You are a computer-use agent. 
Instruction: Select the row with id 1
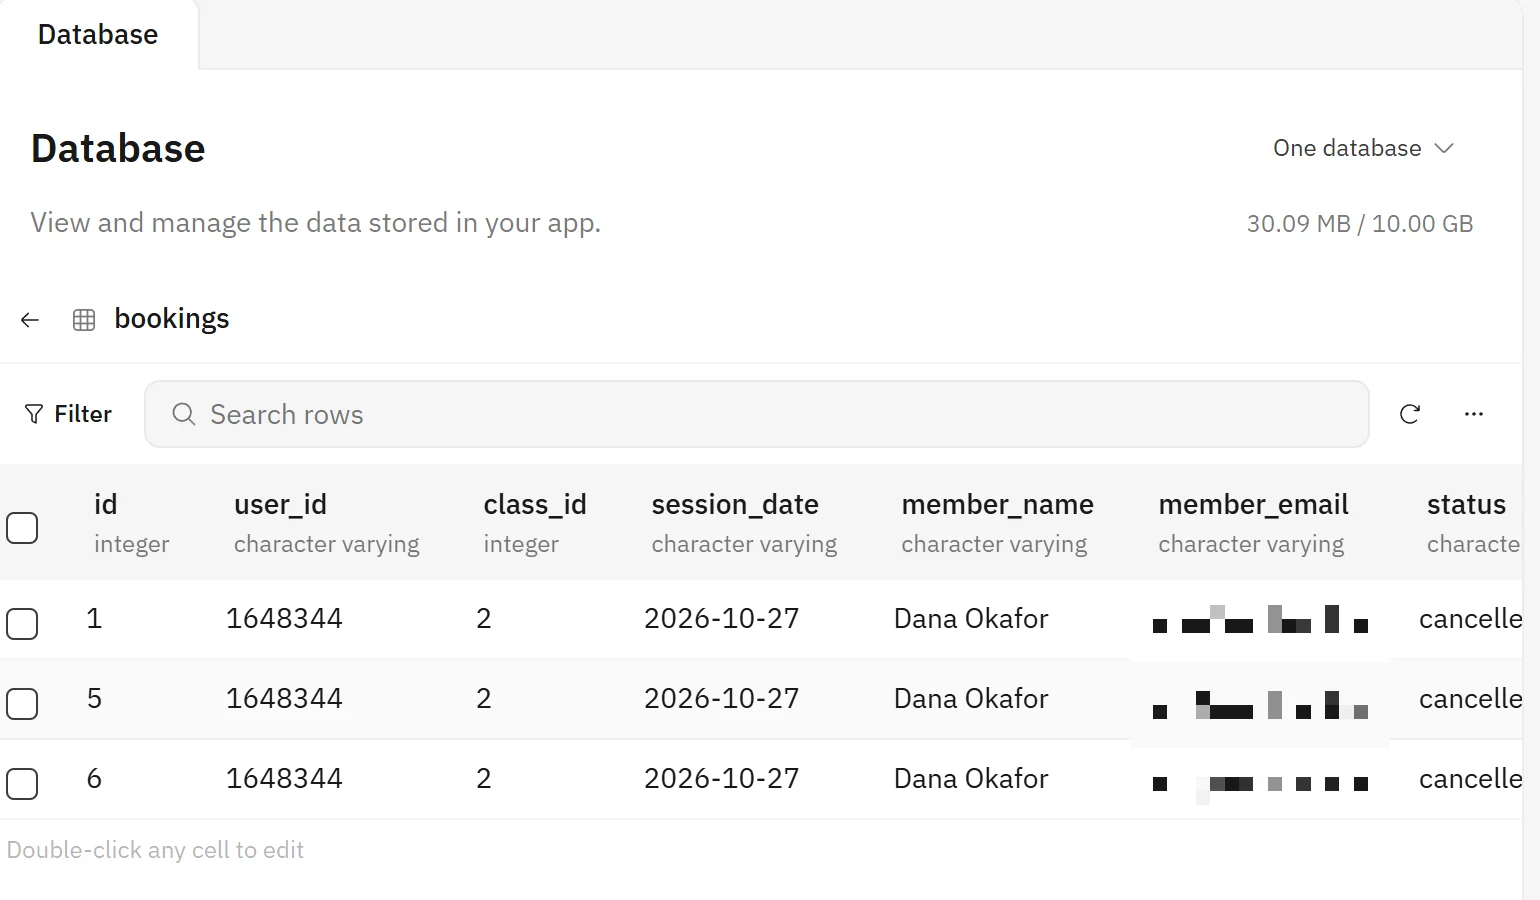point(22,623)
